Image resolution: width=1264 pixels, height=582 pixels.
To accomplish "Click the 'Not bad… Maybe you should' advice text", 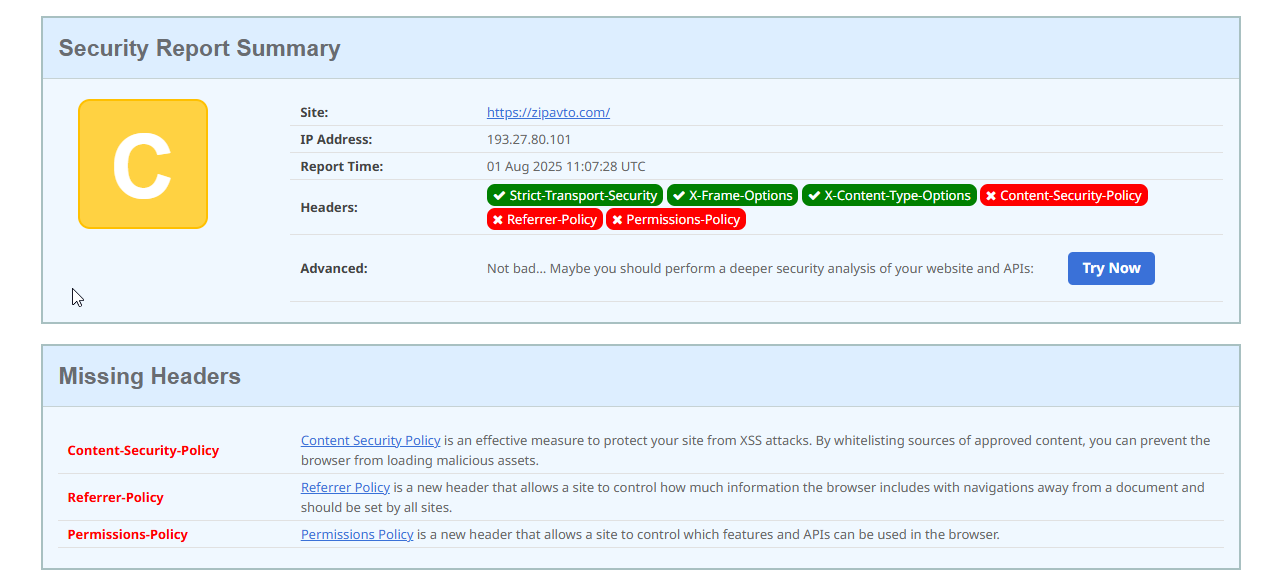I will pyautogui.click(x=760, y=268).
